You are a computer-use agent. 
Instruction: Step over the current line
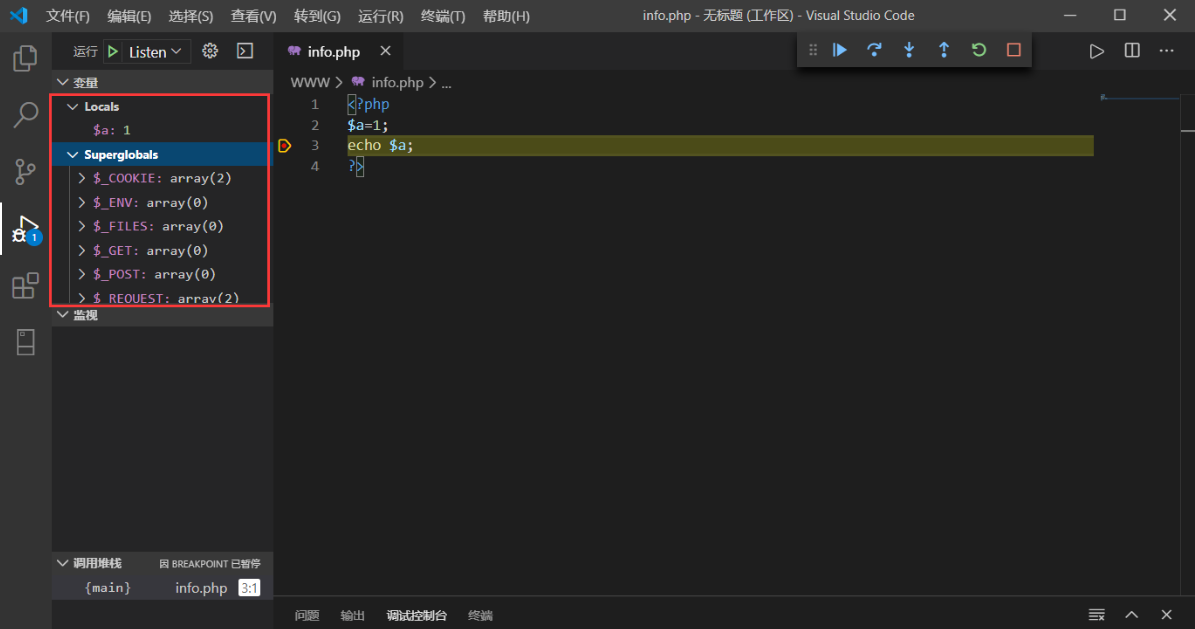pyautogui.click(x=874, y=49)
